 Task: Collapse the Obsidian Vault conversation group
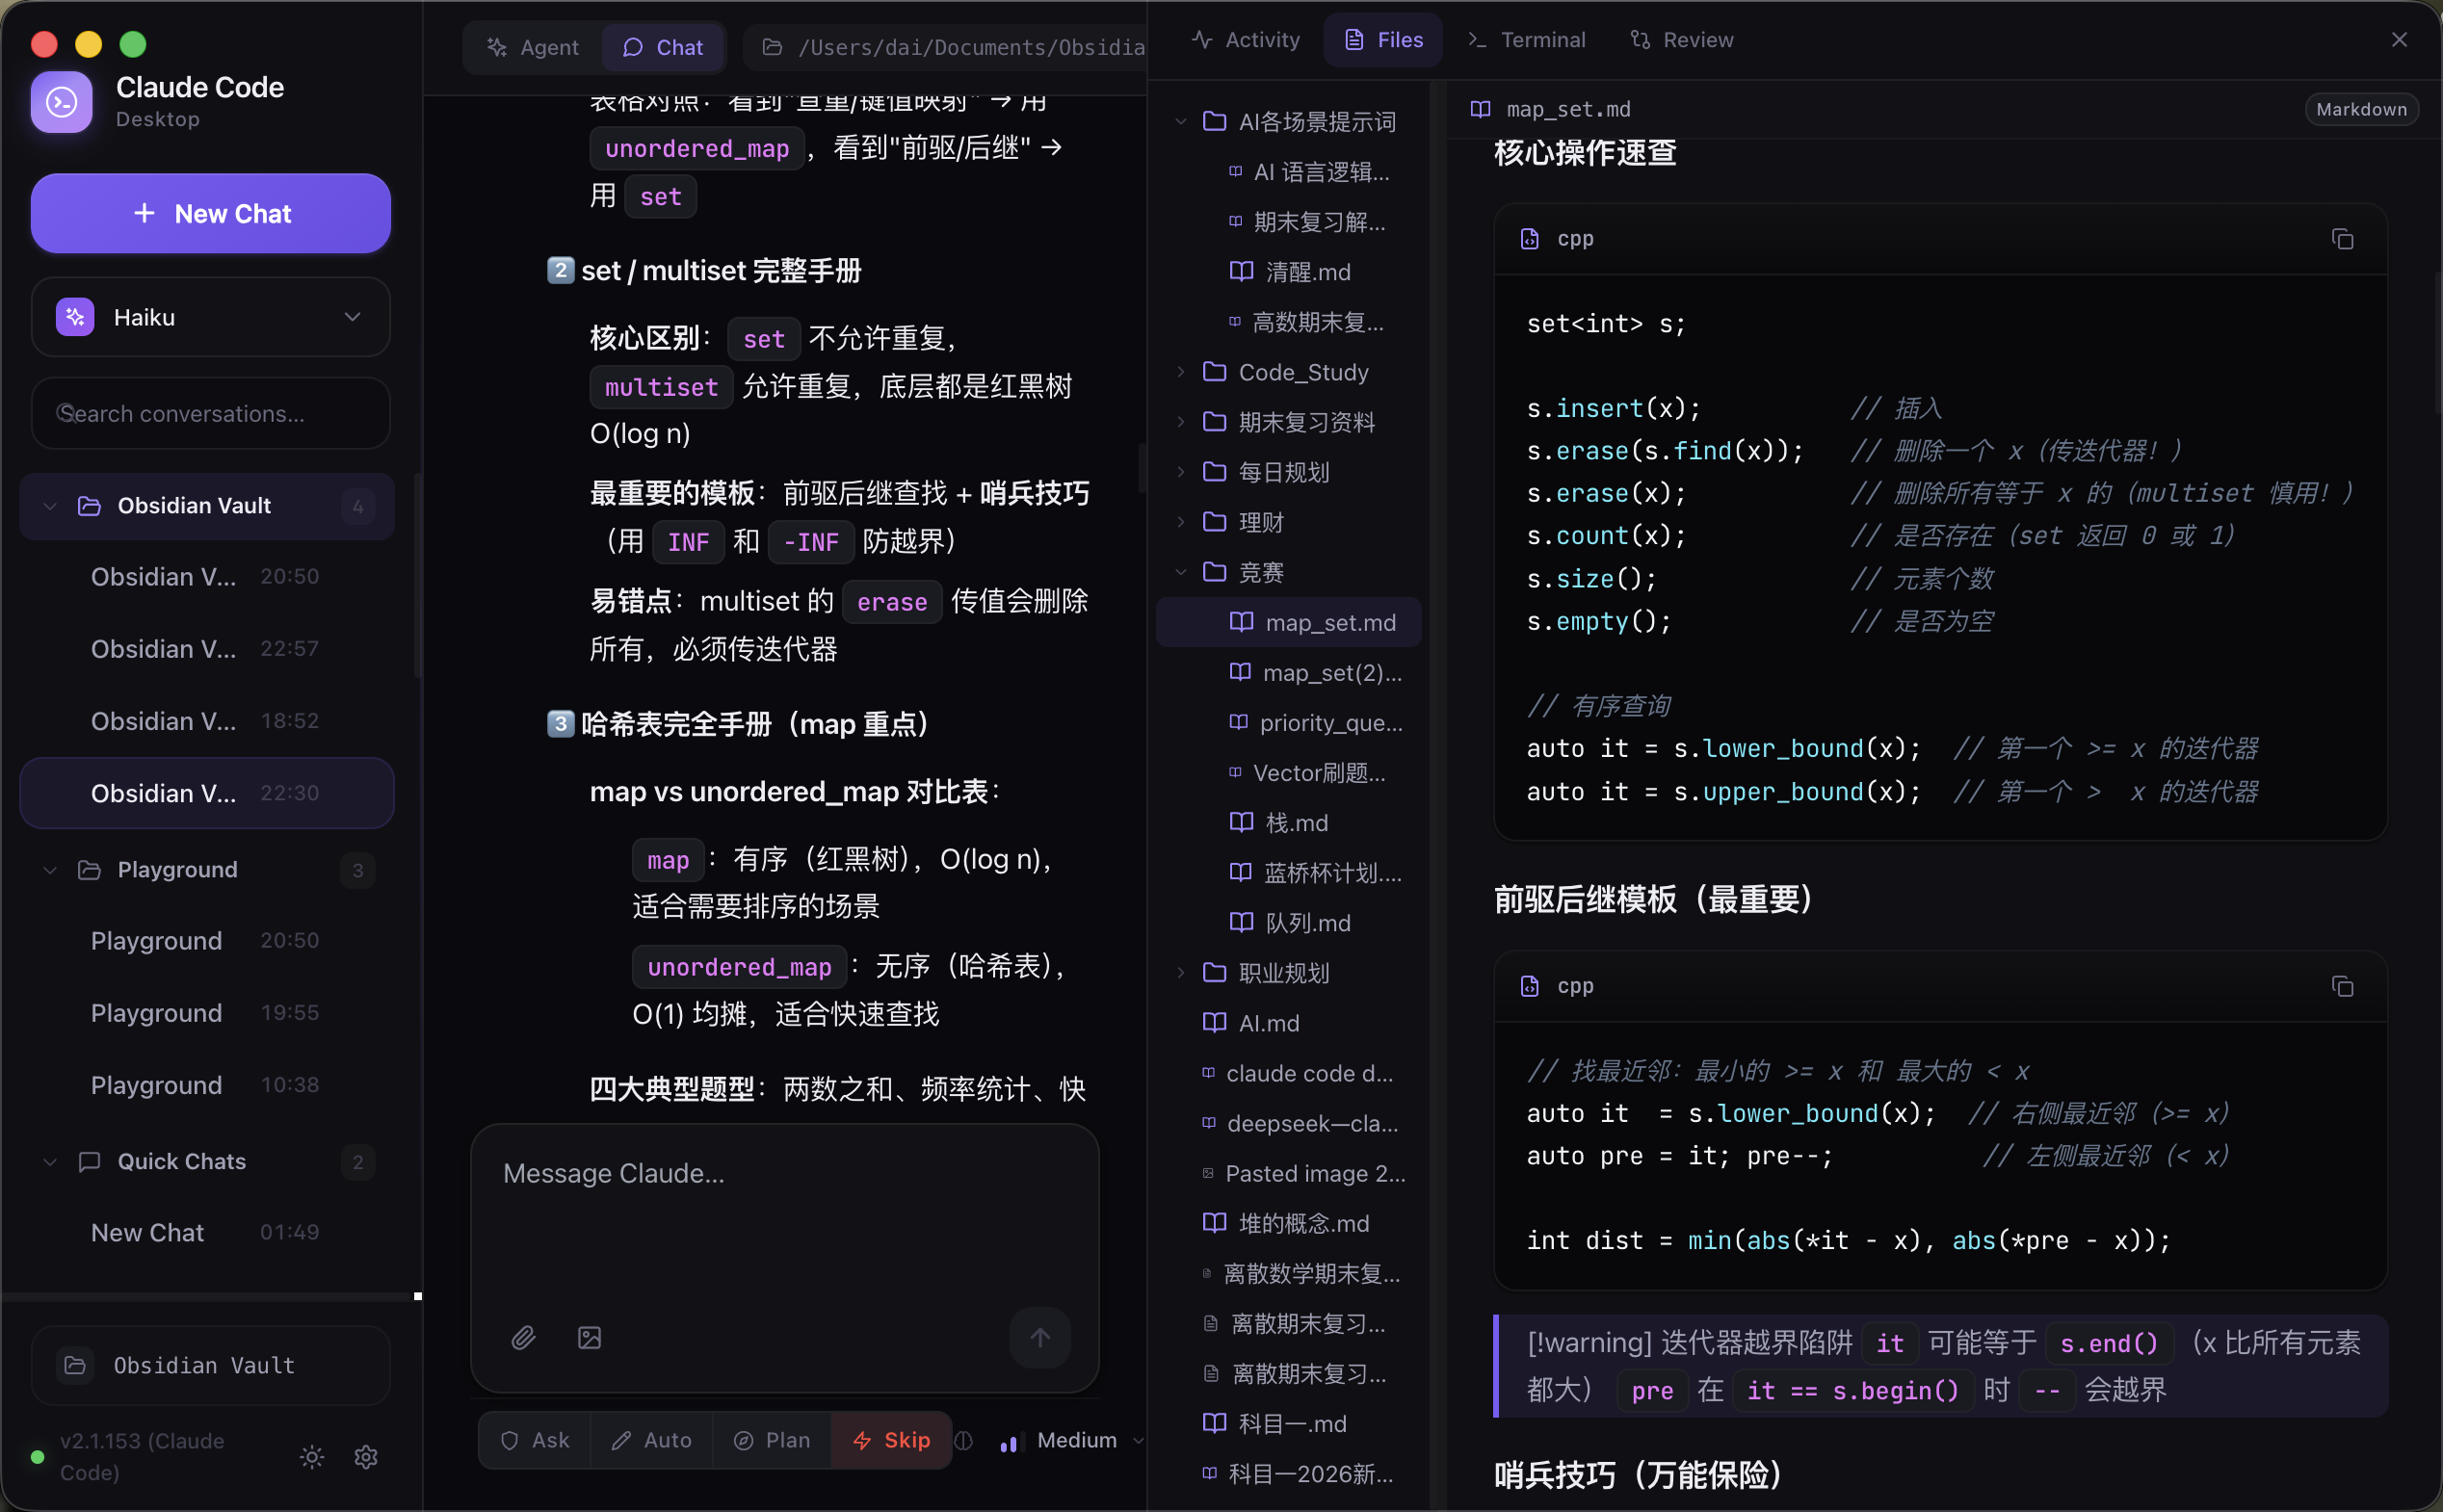point(50,506)
